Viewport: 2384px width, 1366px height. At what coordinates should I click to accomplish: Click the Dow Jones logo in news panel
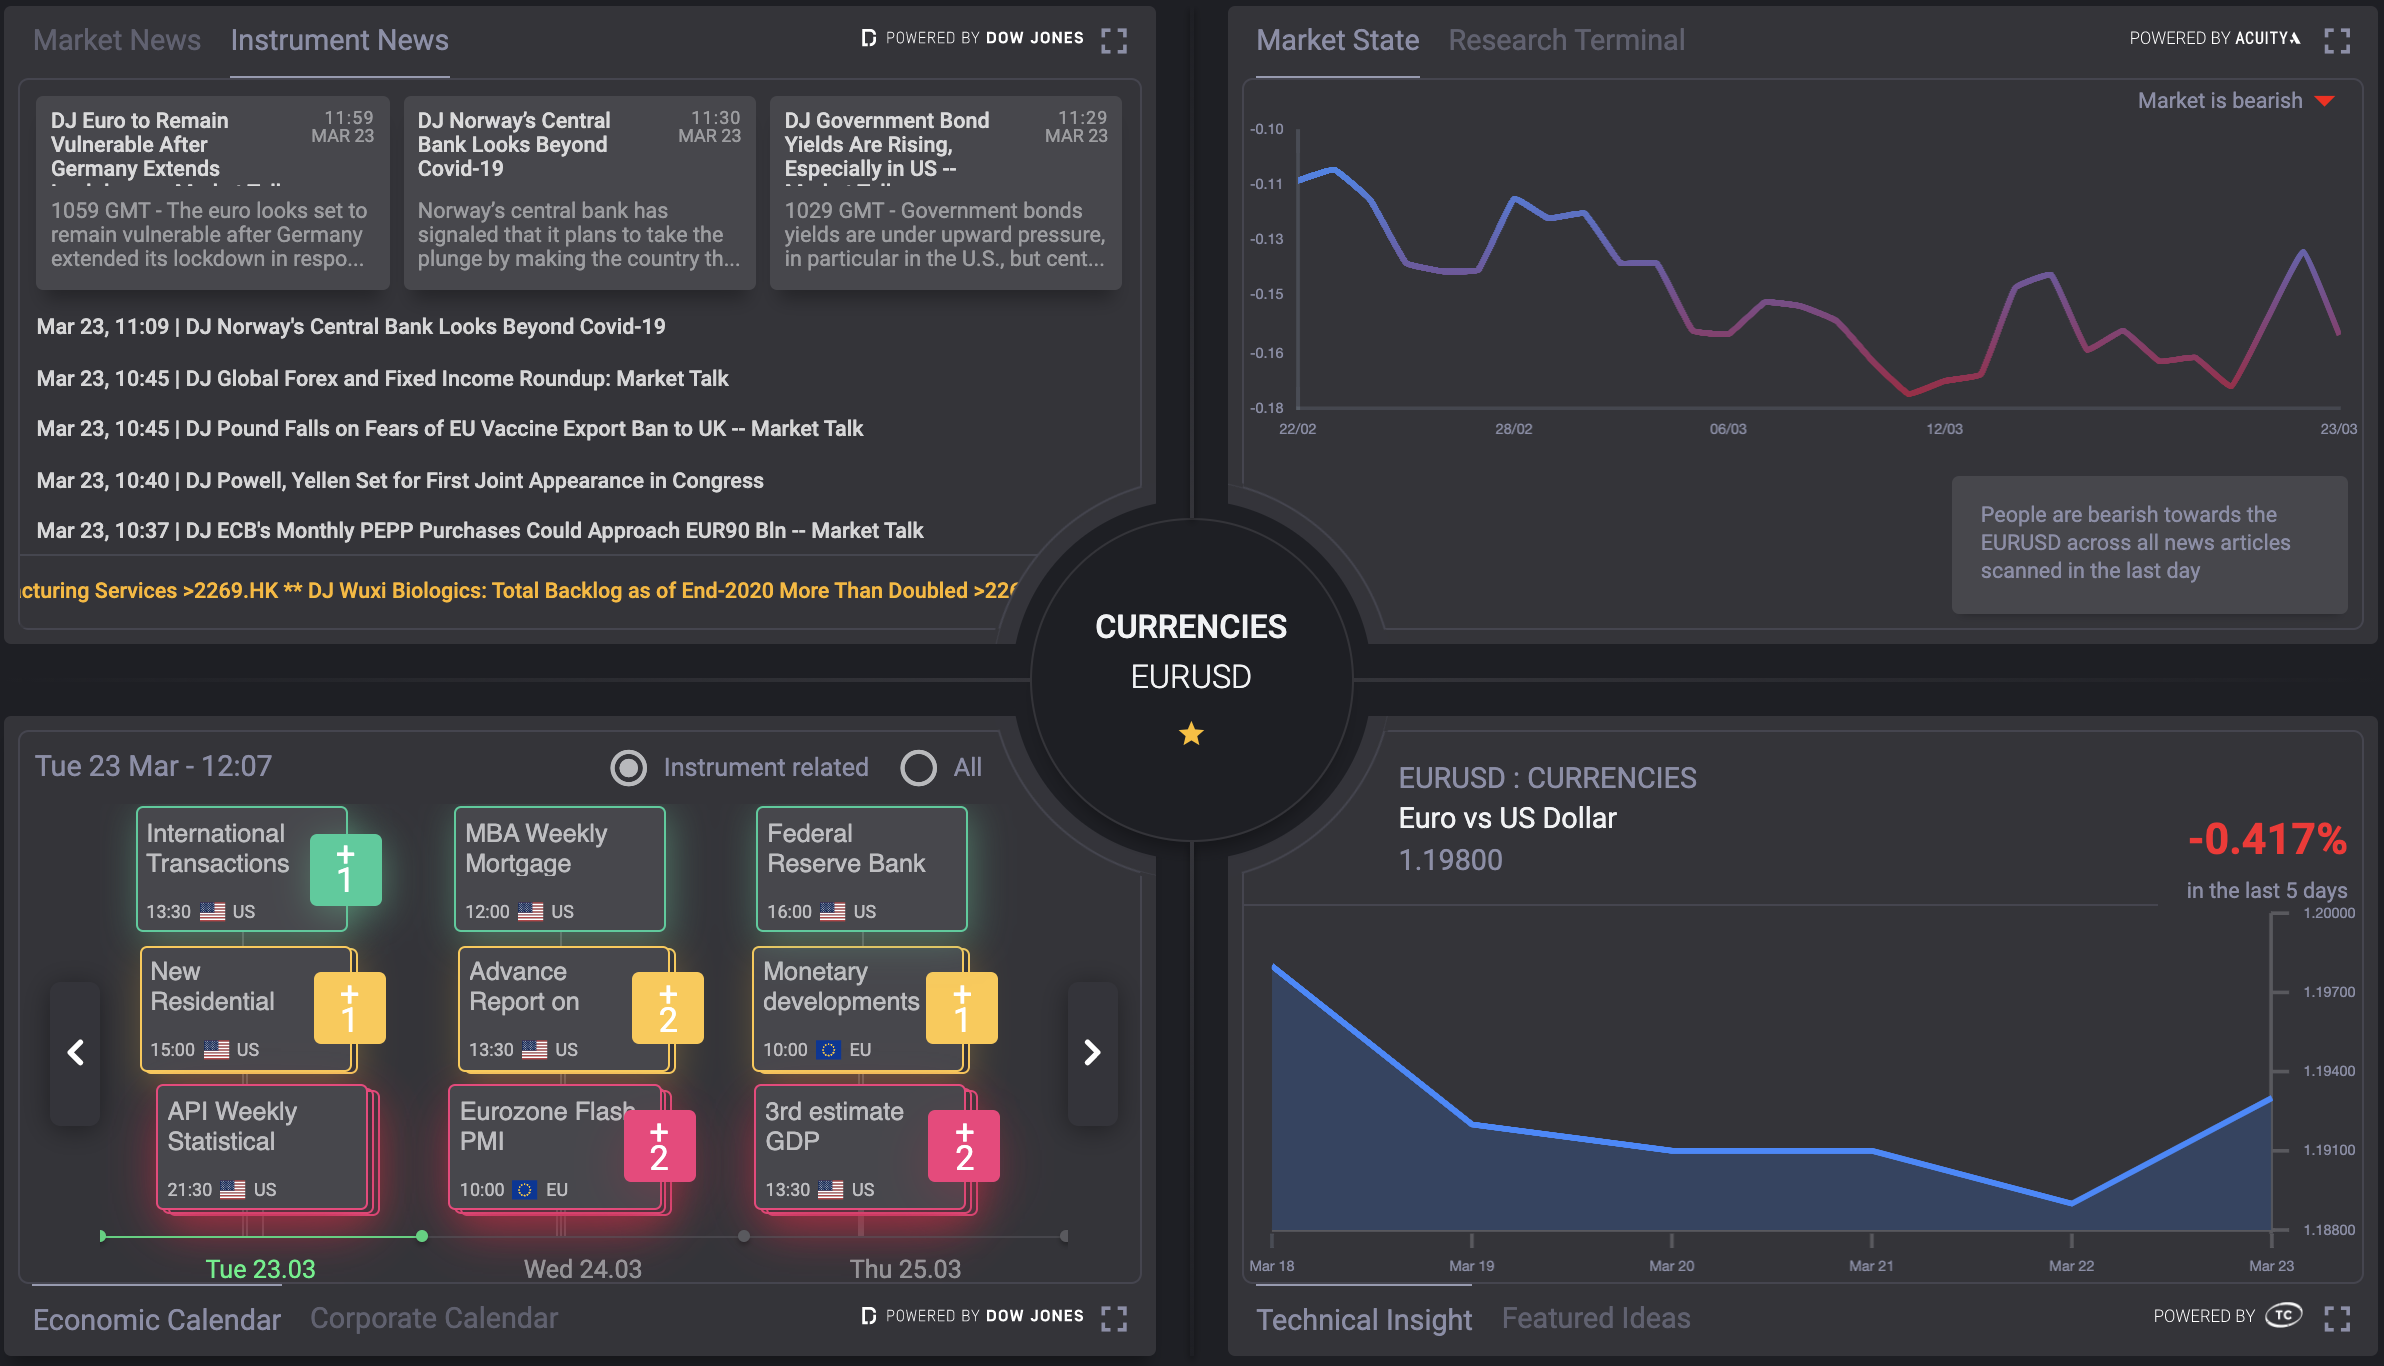(972, 38)
